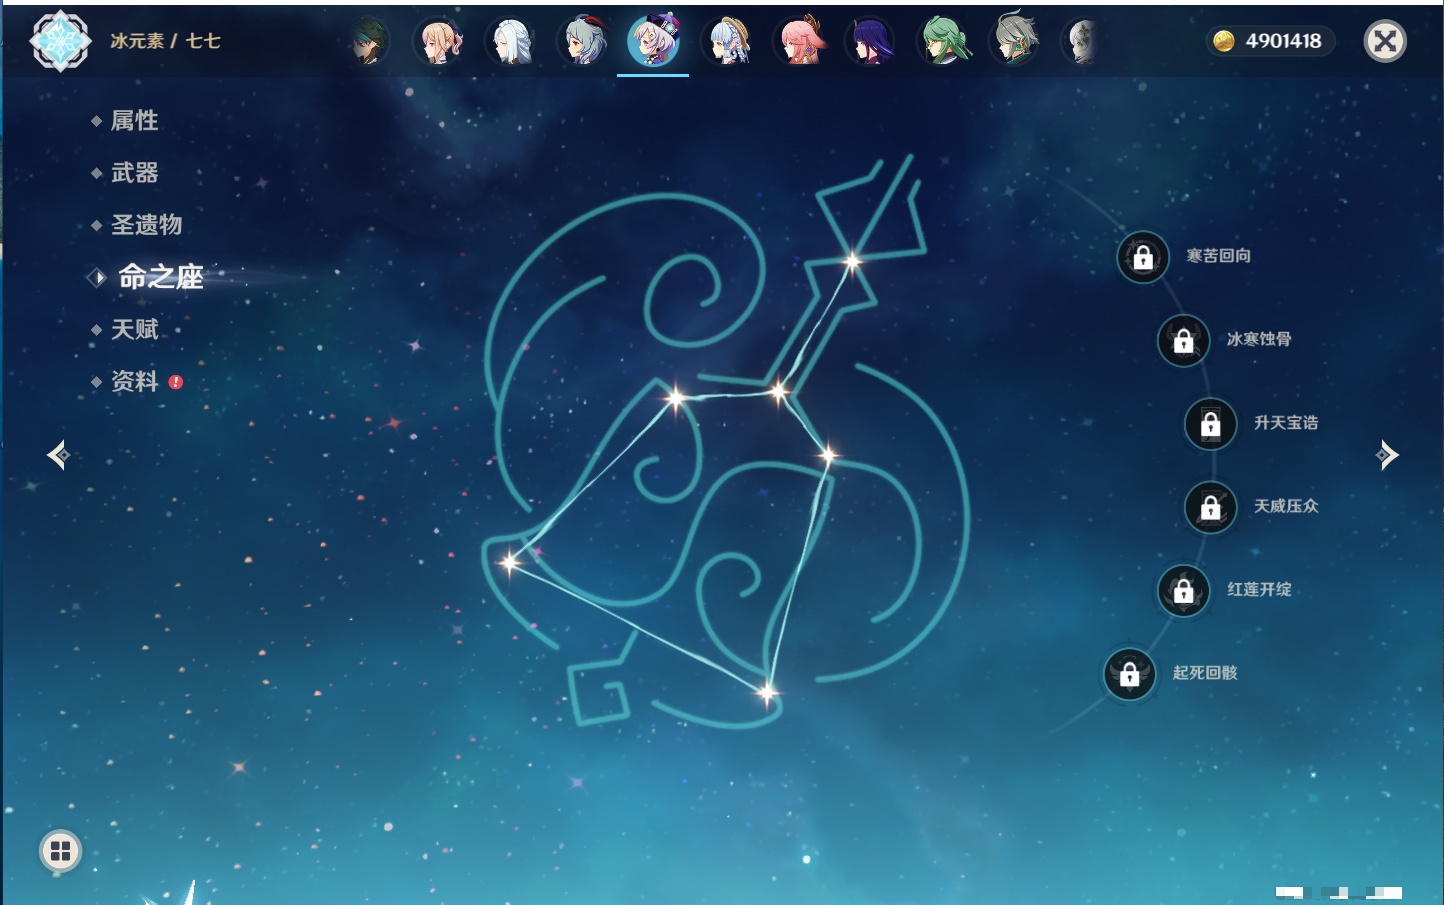Select the white braided-hair character avatar
The width and height of the screenshot is (1444, 905).
pos(510,41)
